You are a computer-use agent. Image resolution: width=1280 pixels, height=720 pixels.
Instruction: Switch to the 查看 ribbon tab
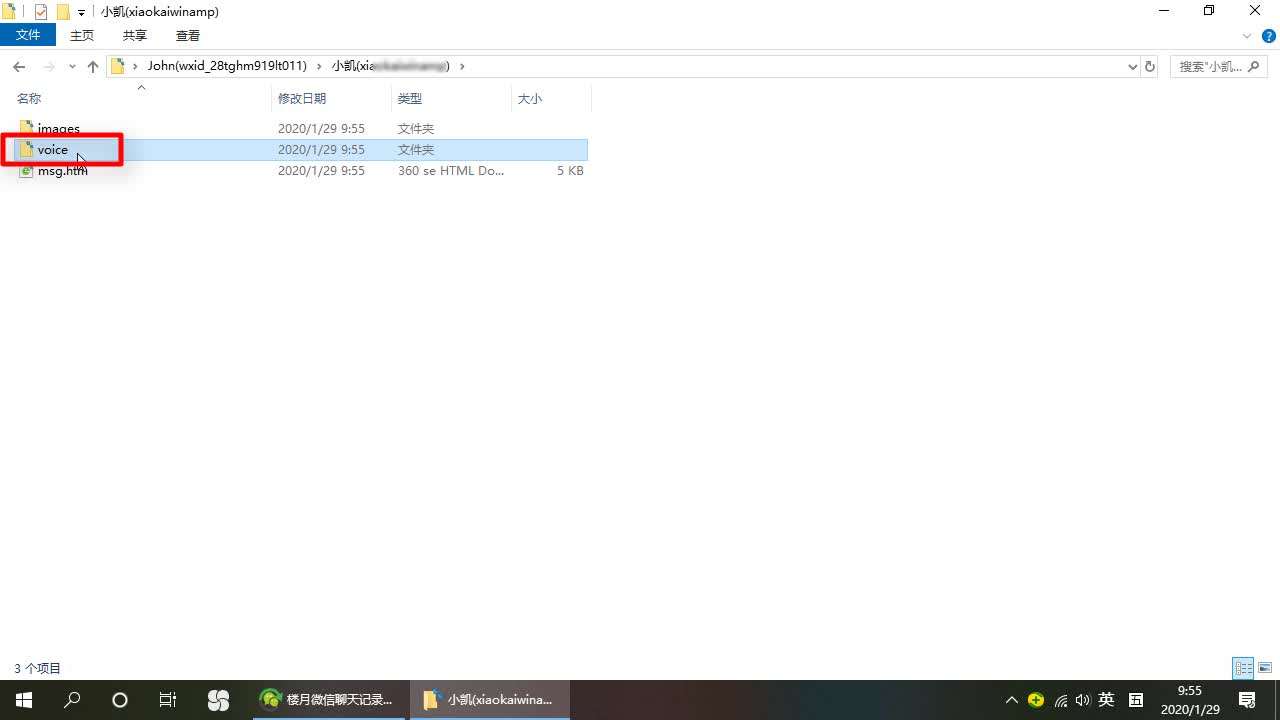[x=188, y=35]
